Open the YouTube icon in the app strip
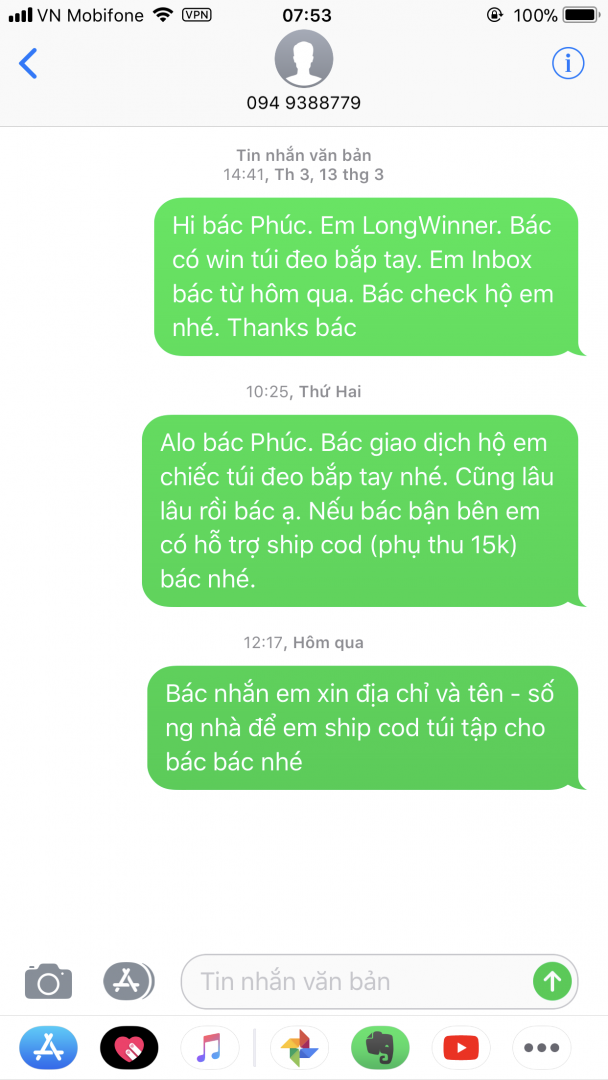 click(x=461, y=1048)
